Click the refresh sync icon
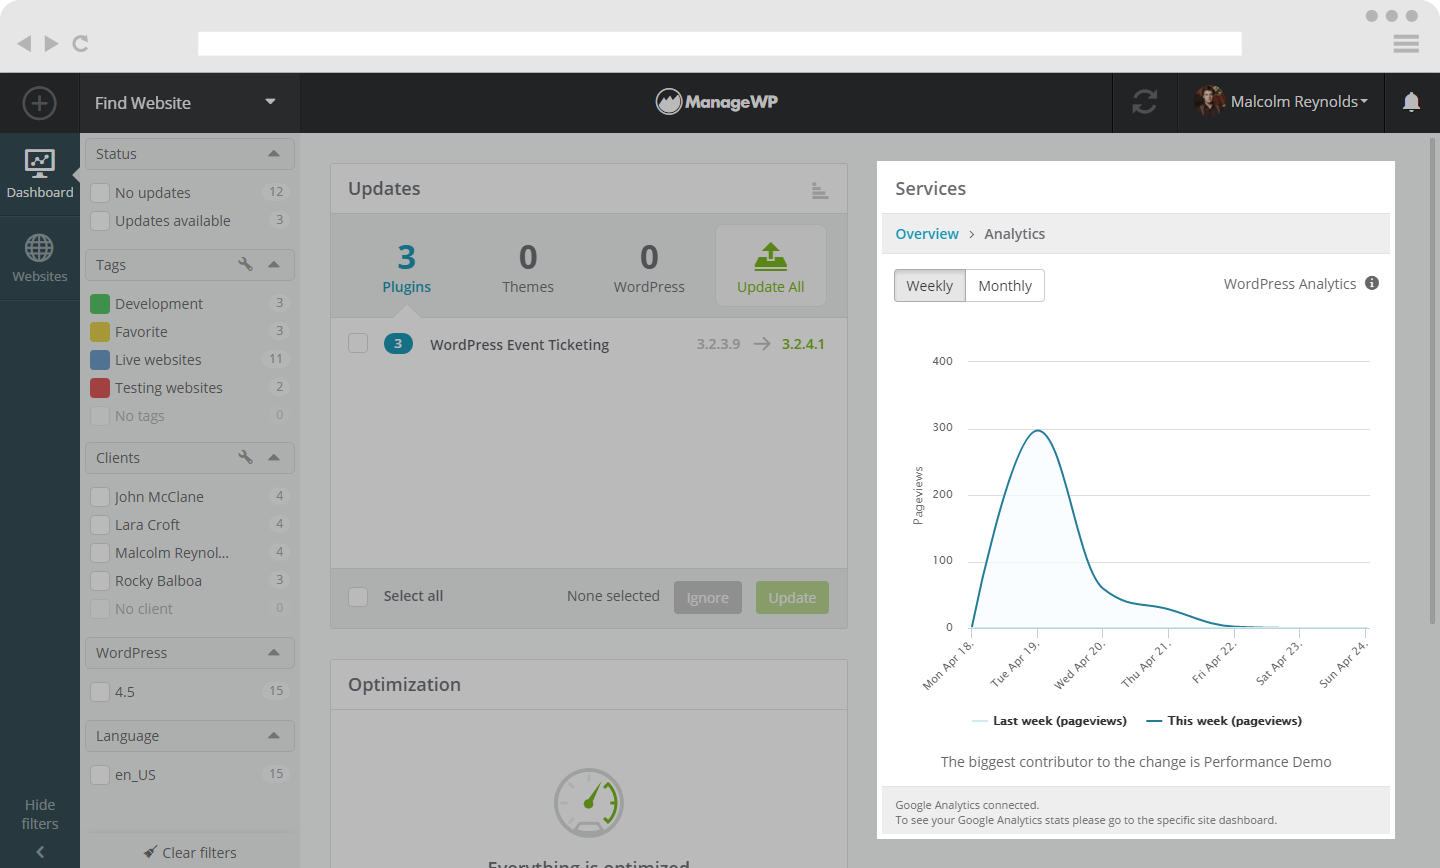 [1145, 102]
